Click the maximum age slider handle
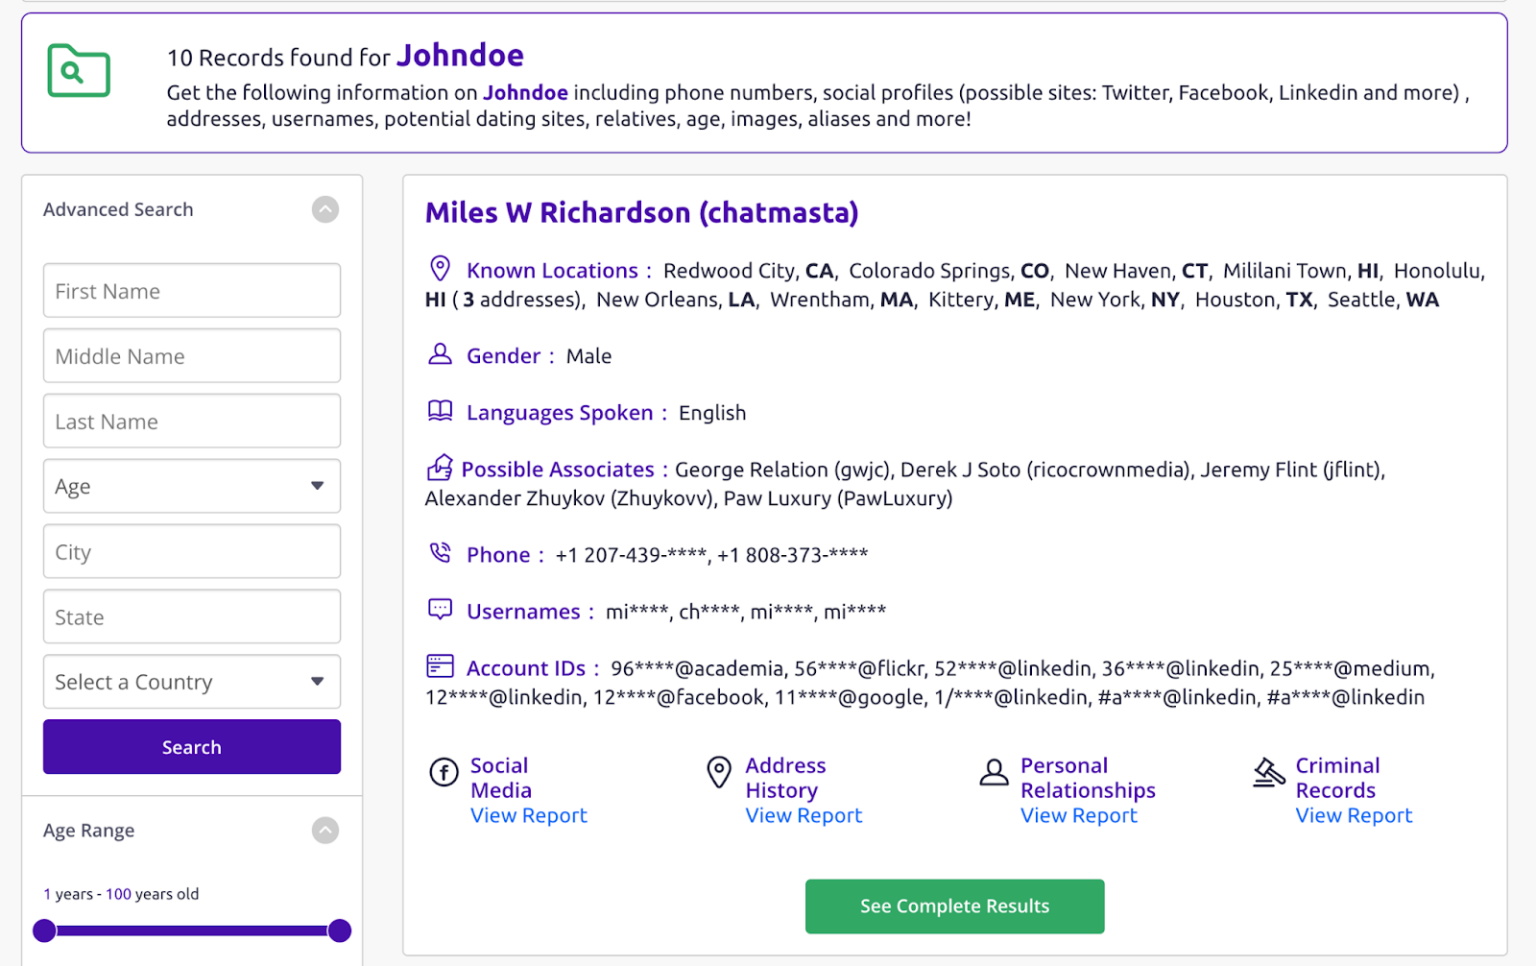 (340, 931)
